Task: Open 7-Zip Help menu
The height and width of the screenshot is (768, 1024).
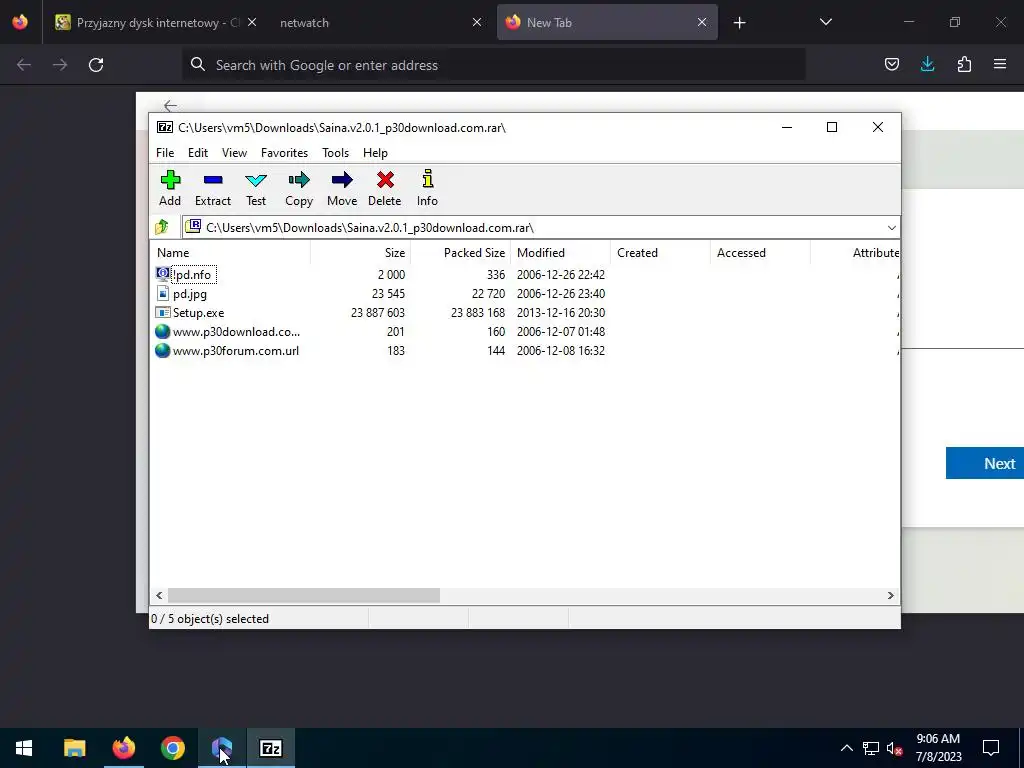Action: pyautogui.click(x=376, y=153)
